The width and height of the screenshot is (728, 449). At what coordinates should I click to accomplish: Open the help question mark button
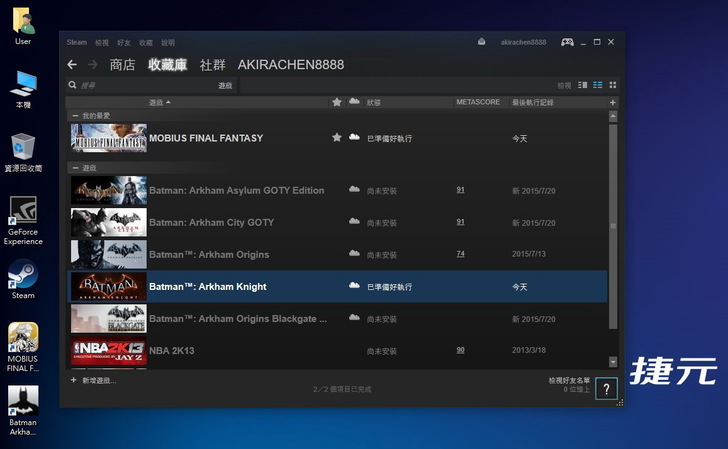[607, 389]
